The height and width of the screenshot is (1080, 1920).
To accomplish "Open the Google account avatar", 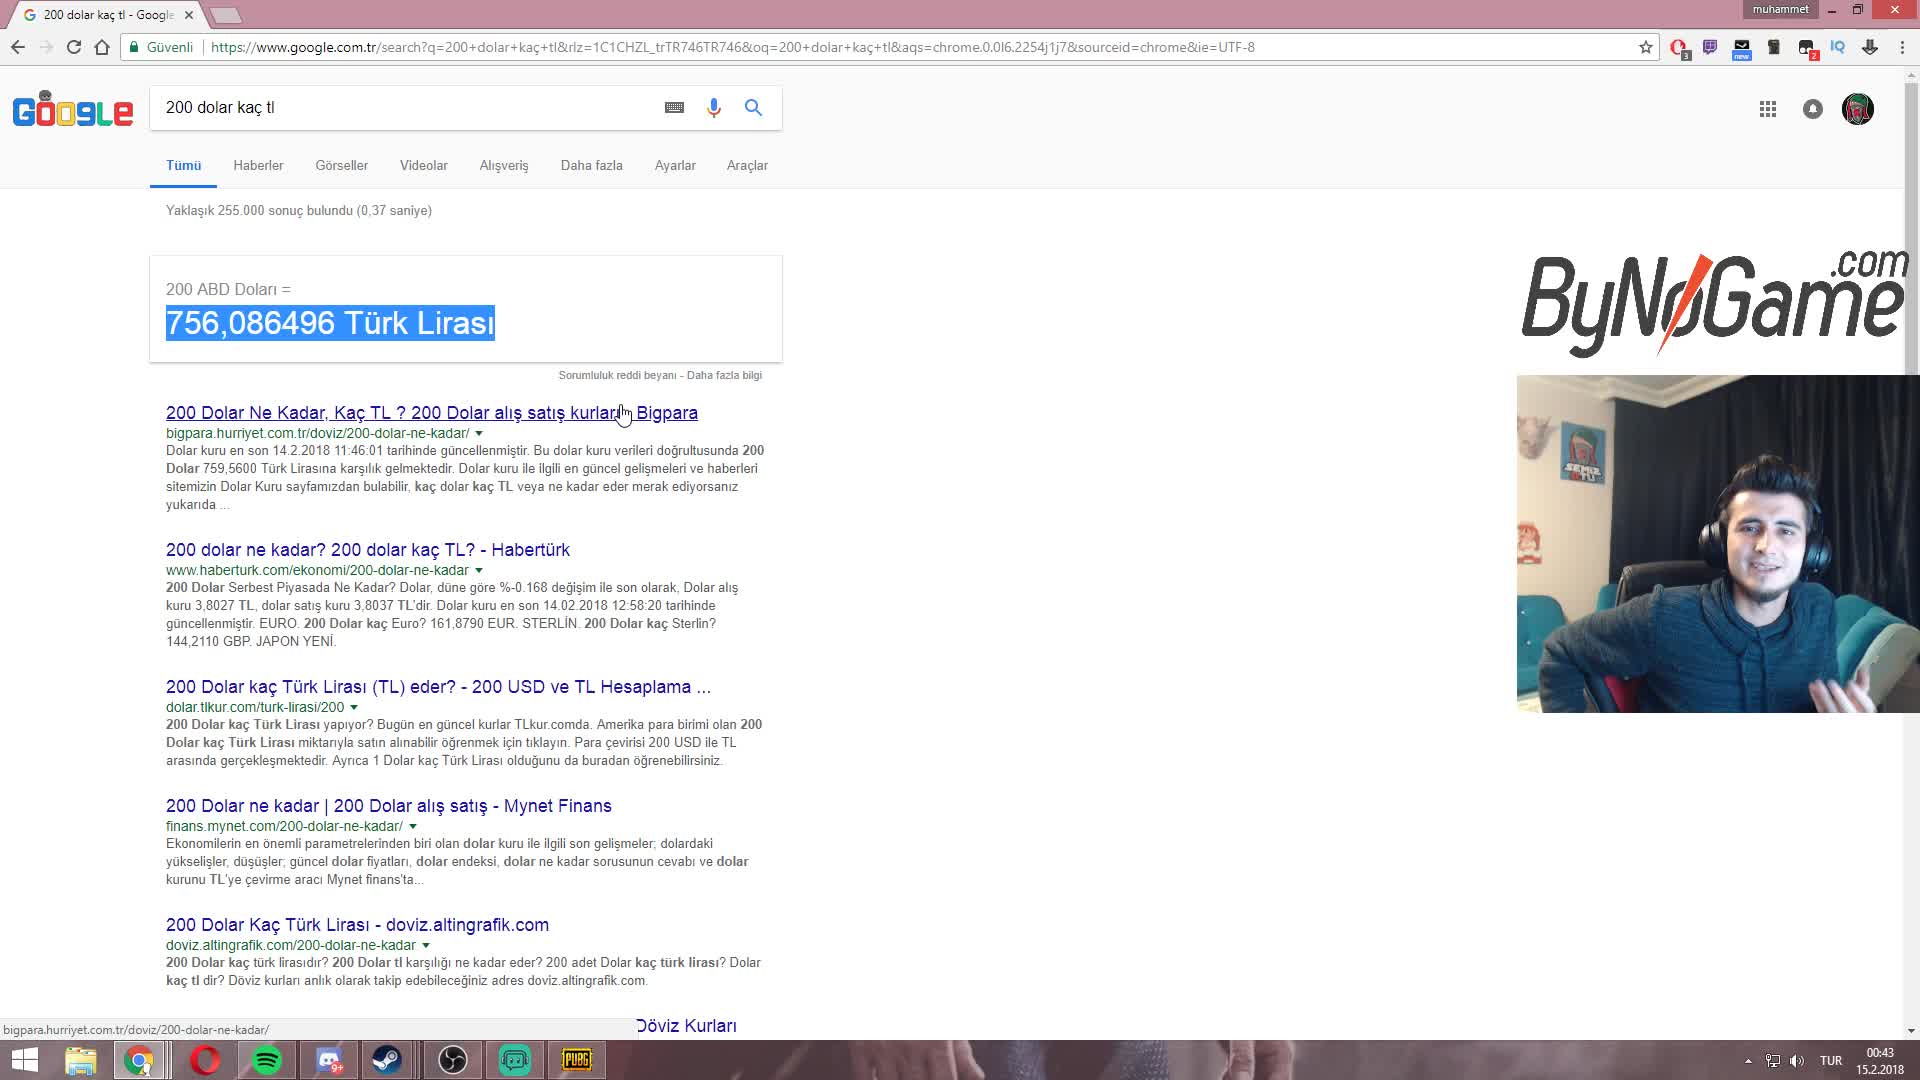I will tap(1858, 109).
